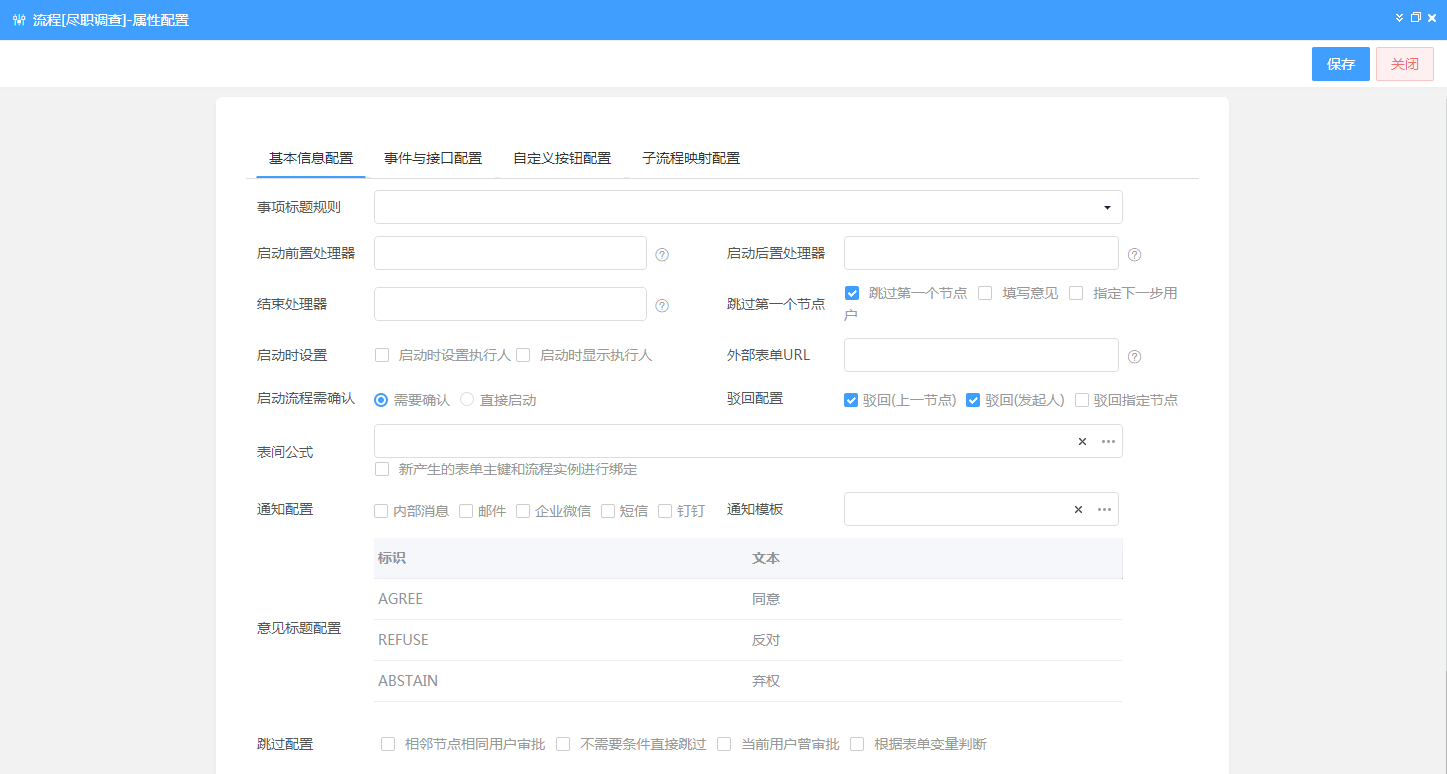Image resolution: width=1447 pixels, height=774 pixels.
Task: Check 启动时设置执行人 option
Action: click(x=382, y=355)
